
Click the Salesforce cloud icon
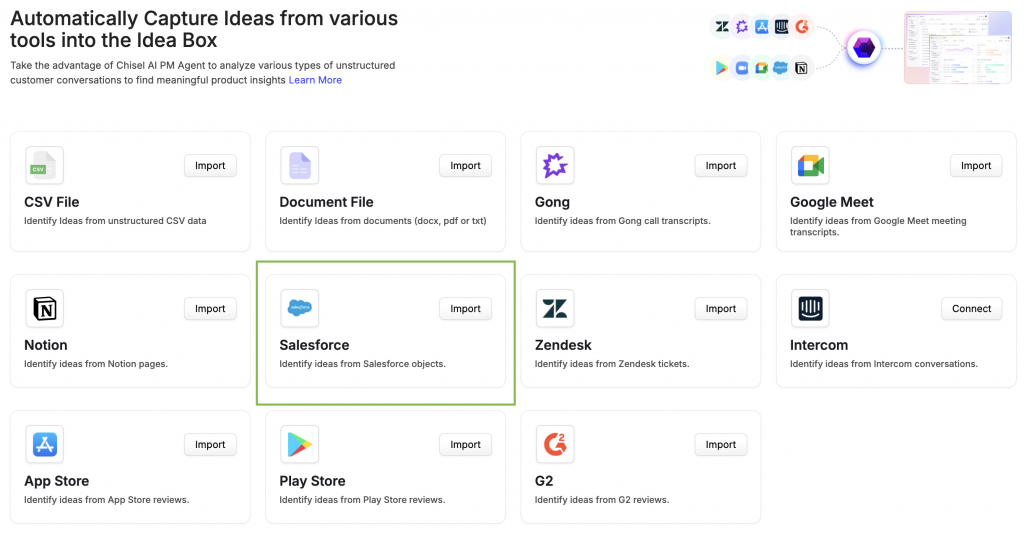click(299, 309)
